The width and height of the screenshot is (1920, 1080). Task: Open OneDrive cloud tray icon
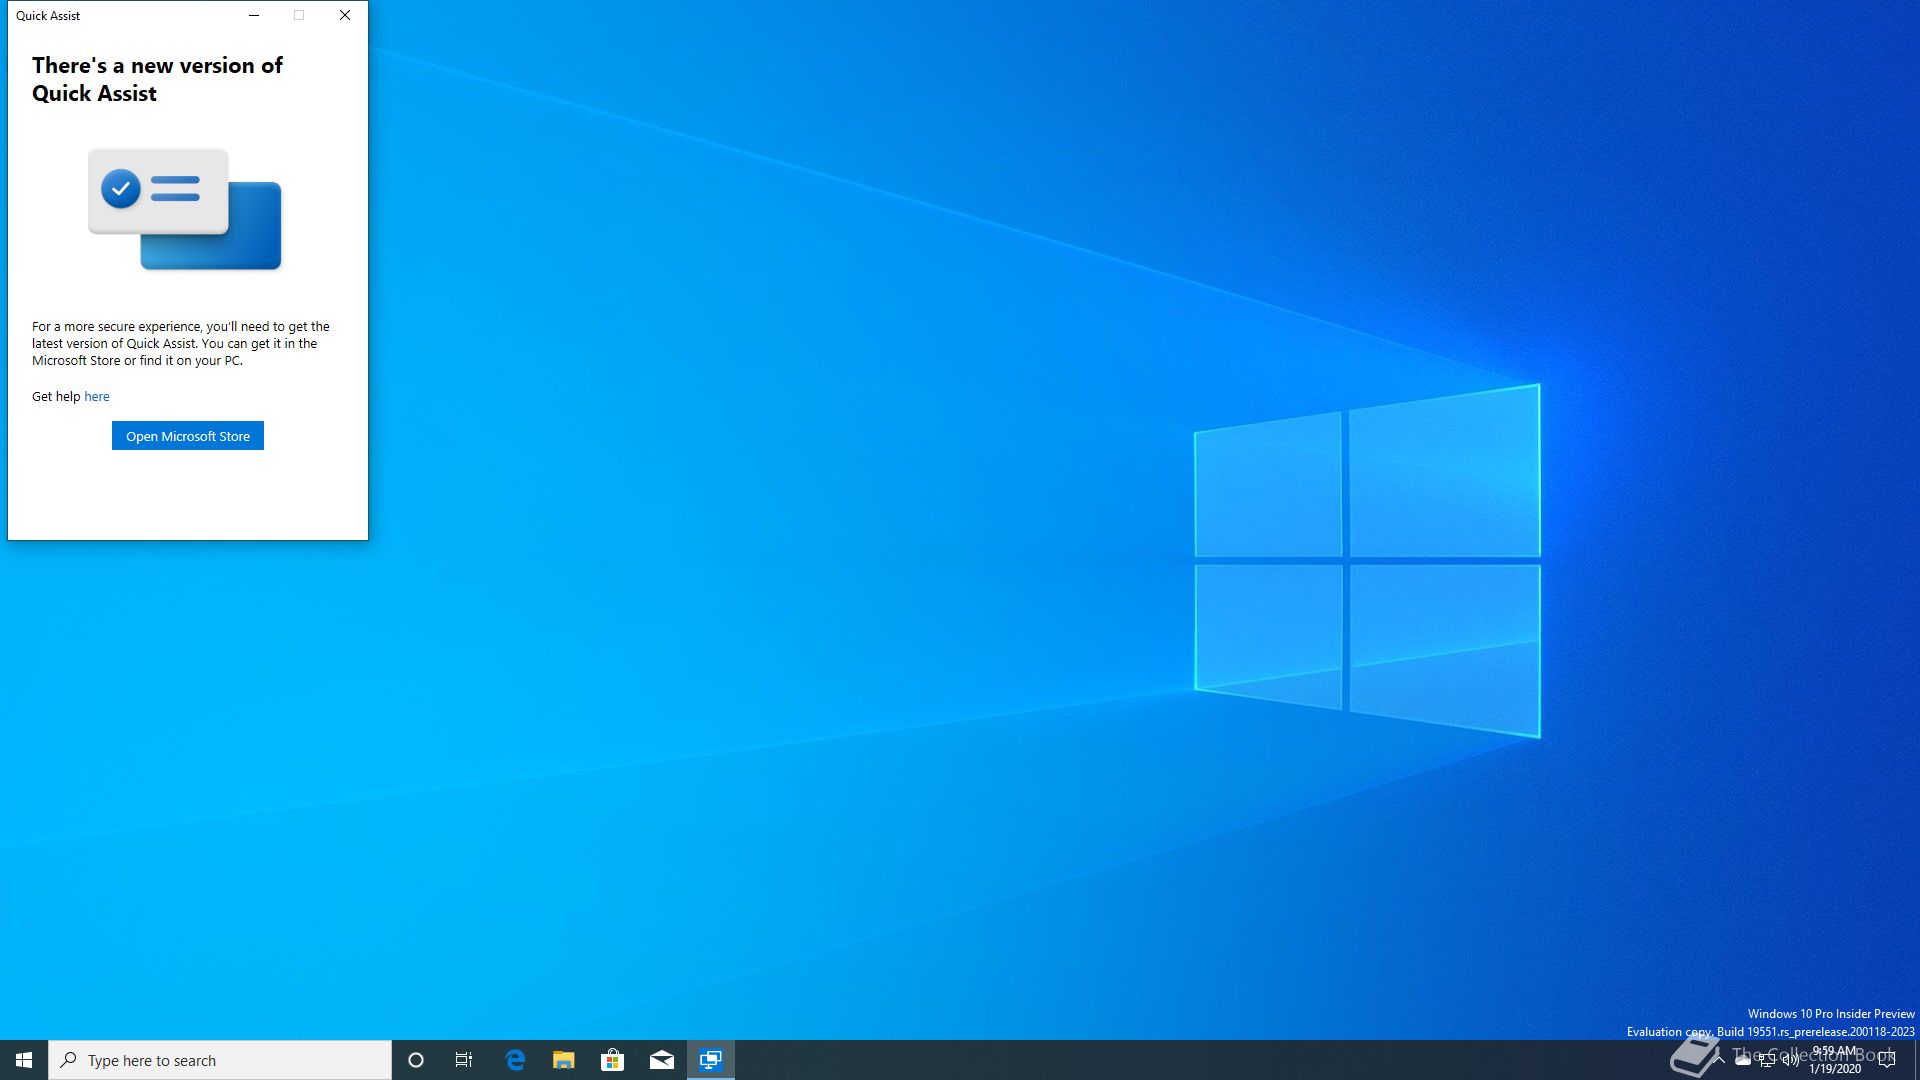1743,1060
